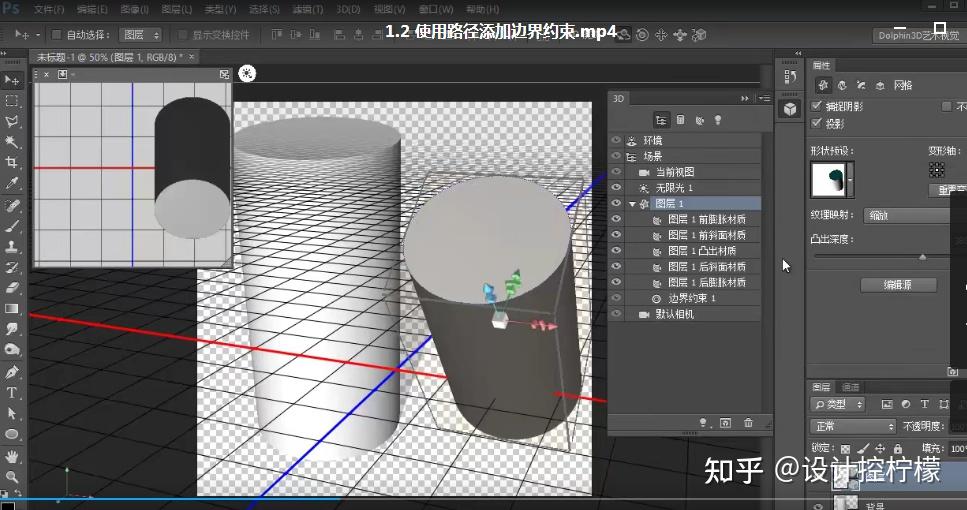Open the 纹理映射 缩放 dropdown
967x510 pixels.
tap(908, 215)
